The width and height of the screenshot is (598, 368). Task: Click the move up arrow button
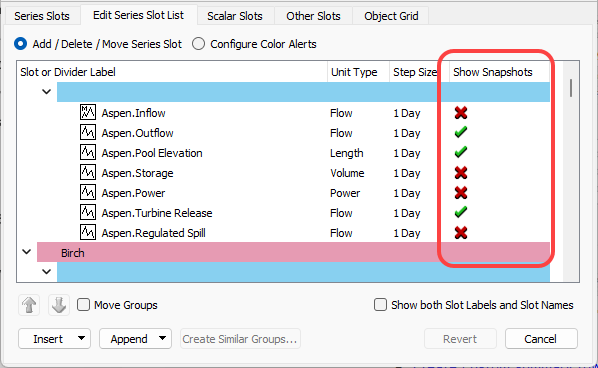(x=29, y=305)
